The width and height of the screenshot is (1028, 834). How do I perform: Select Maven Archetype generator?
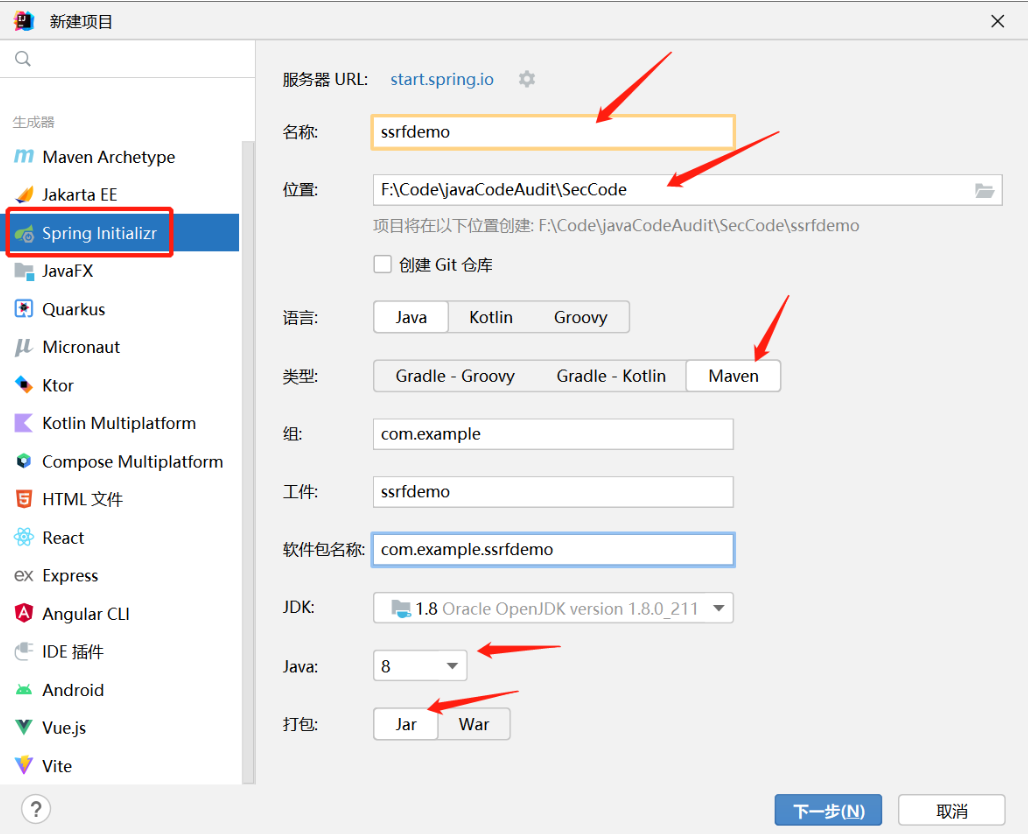pos(109,157)
